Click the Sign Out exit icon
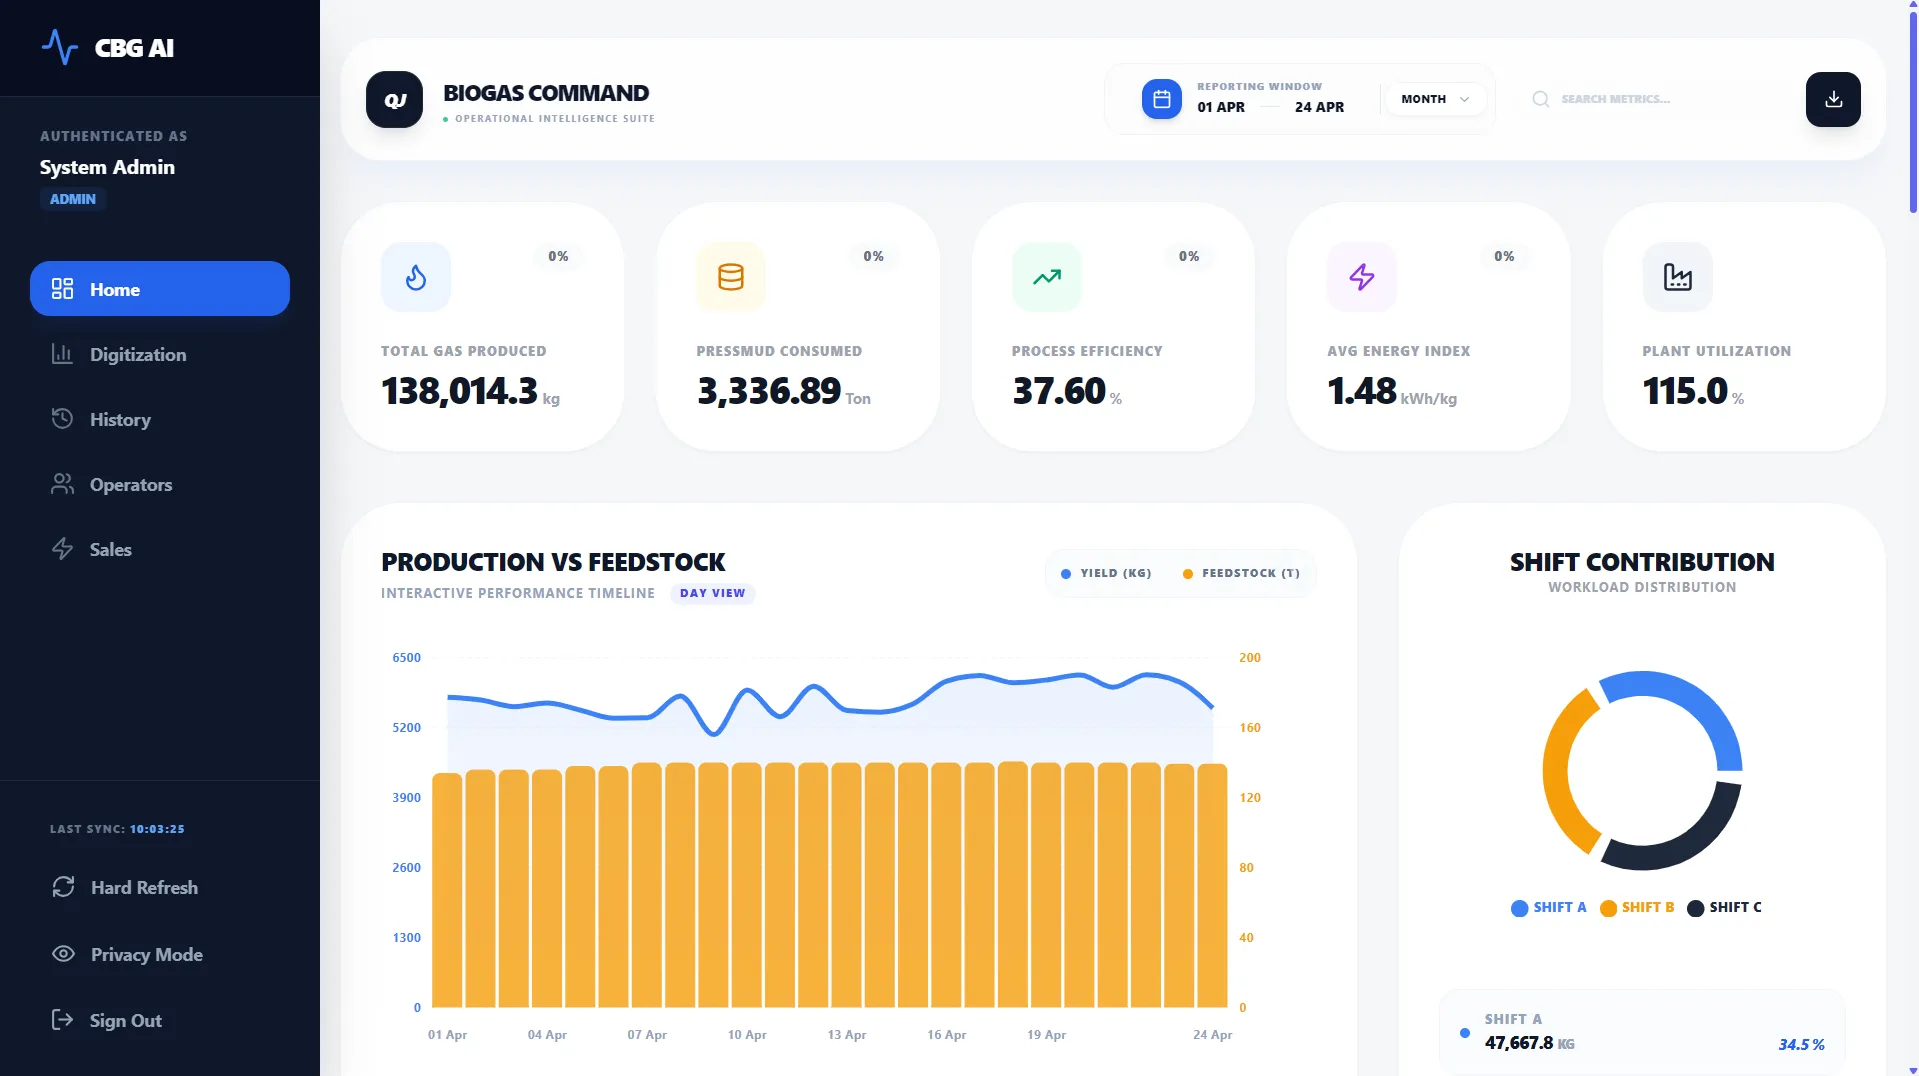The height and width of the screenshot is (1076, 1919). (x=62, y=1020)
